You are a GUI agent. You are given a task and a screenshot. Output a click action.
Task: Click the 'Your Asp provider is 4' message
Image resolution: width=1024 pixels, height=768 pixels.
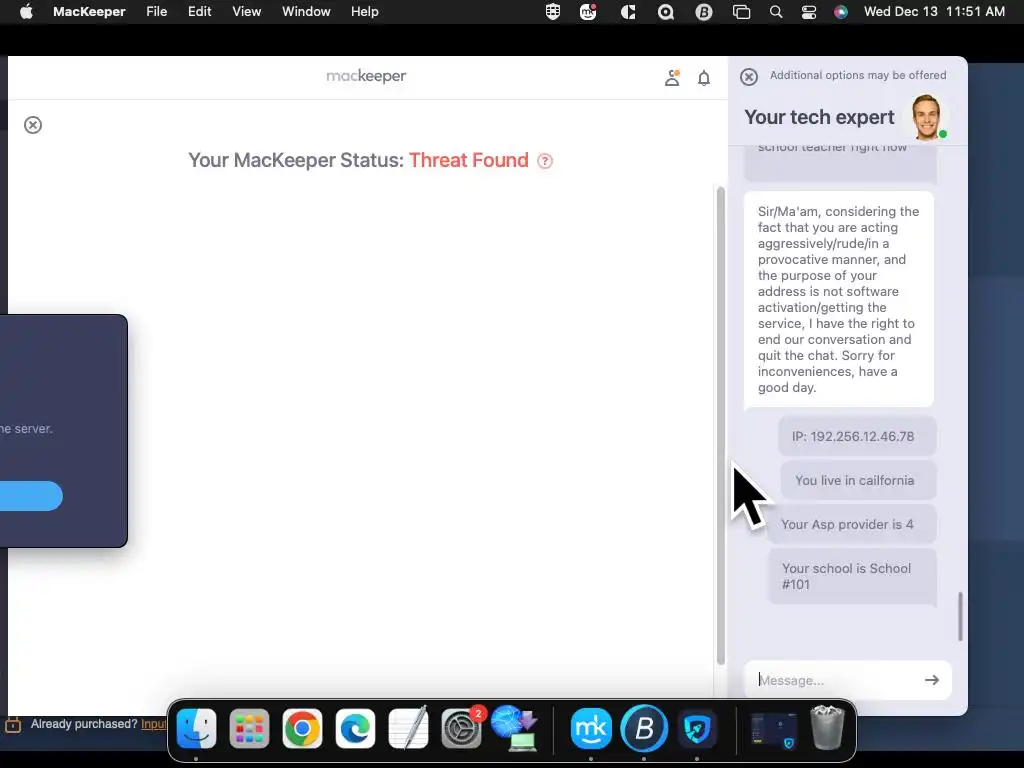click(852, 524)
